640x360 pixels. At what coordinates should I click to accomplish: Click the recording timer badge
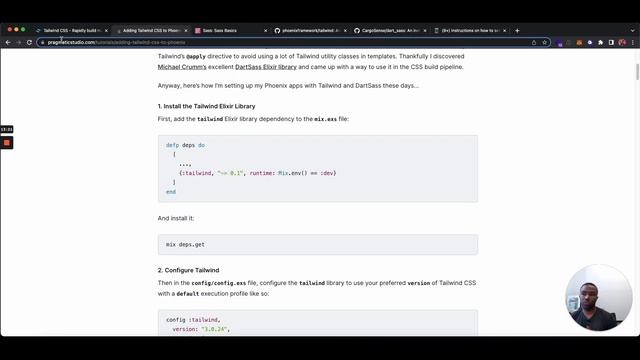click(x=7, y=129)
